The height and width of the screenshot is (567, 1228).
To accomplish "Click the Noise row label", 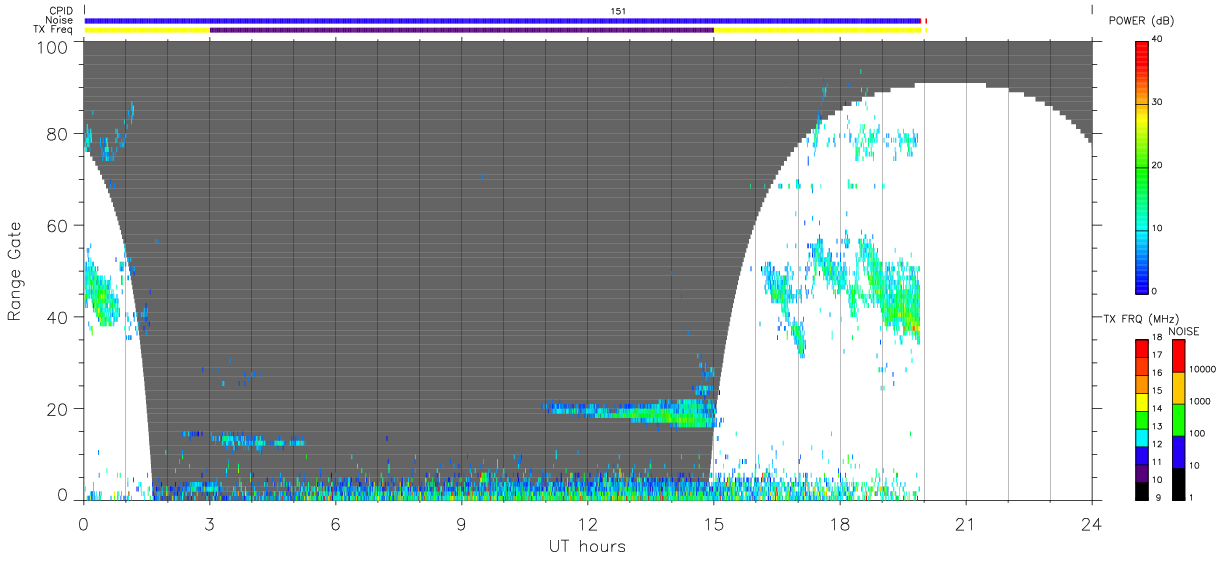I will tap(59, 20).
